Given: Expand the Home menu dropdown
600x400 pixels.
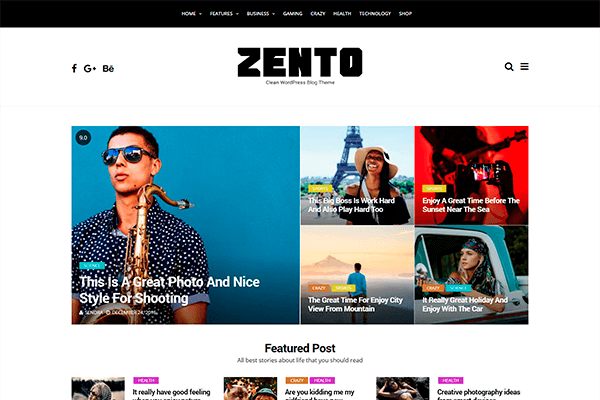Looking at the screenshot, I should tap(191, 14).
